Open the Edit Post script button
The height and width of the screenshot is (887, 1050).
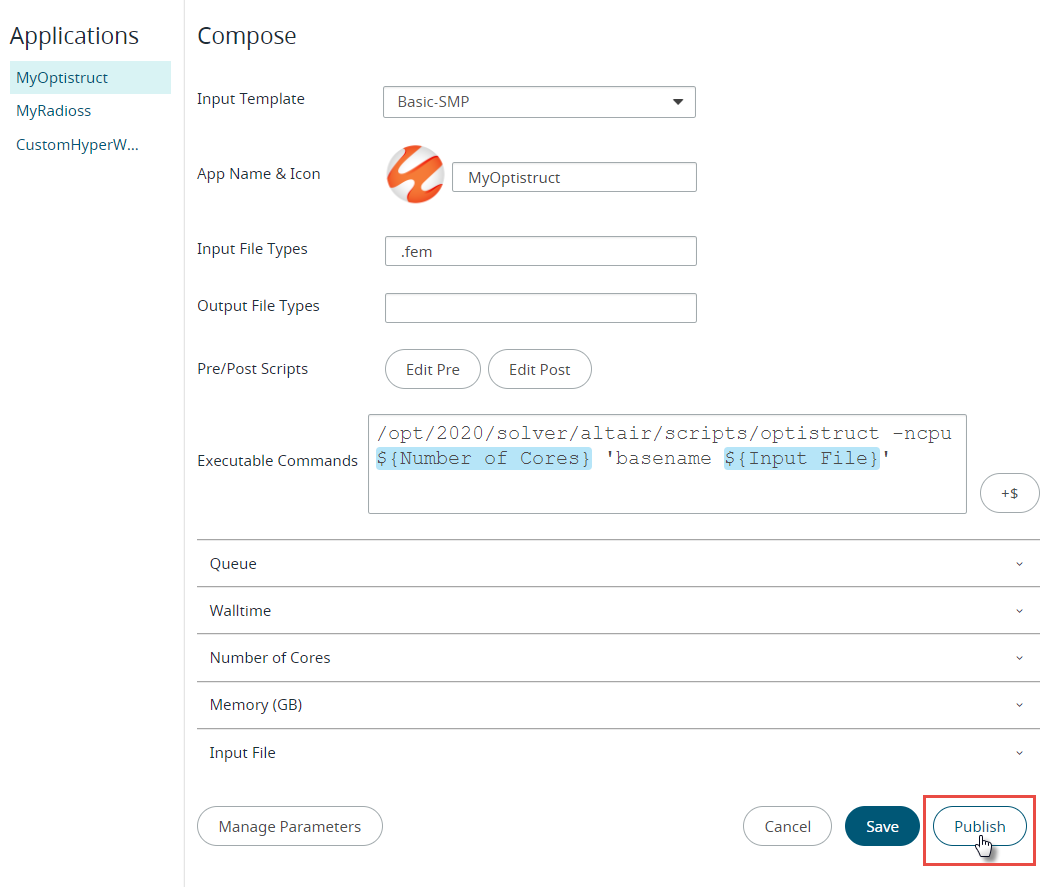tap(540, 369)
